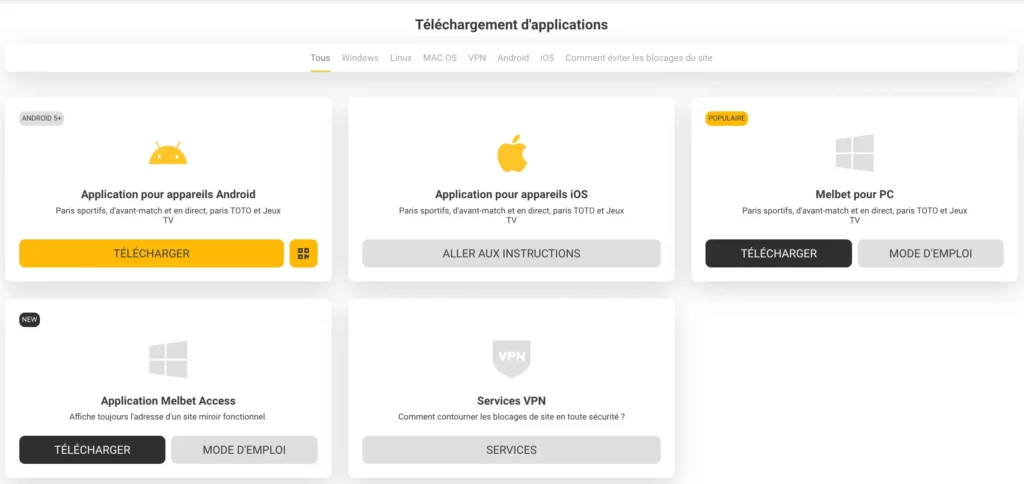Click the Apple logo icon

coord(511,153)
